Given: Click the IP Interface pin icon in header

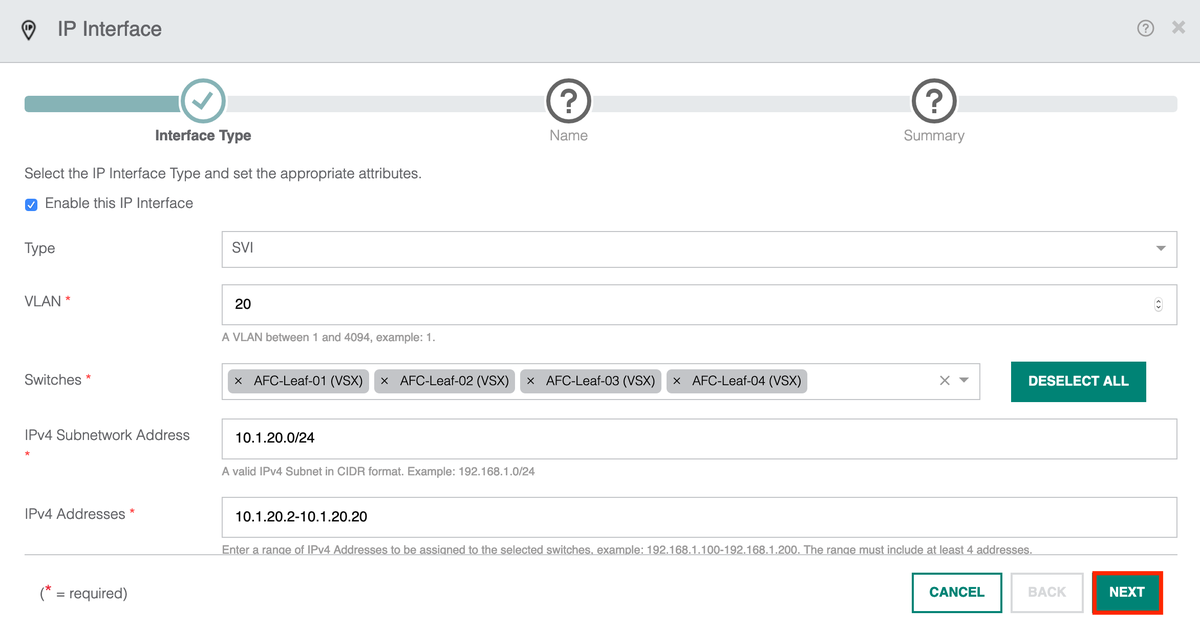Looking at the screenshot, I should tap(28, 29).
